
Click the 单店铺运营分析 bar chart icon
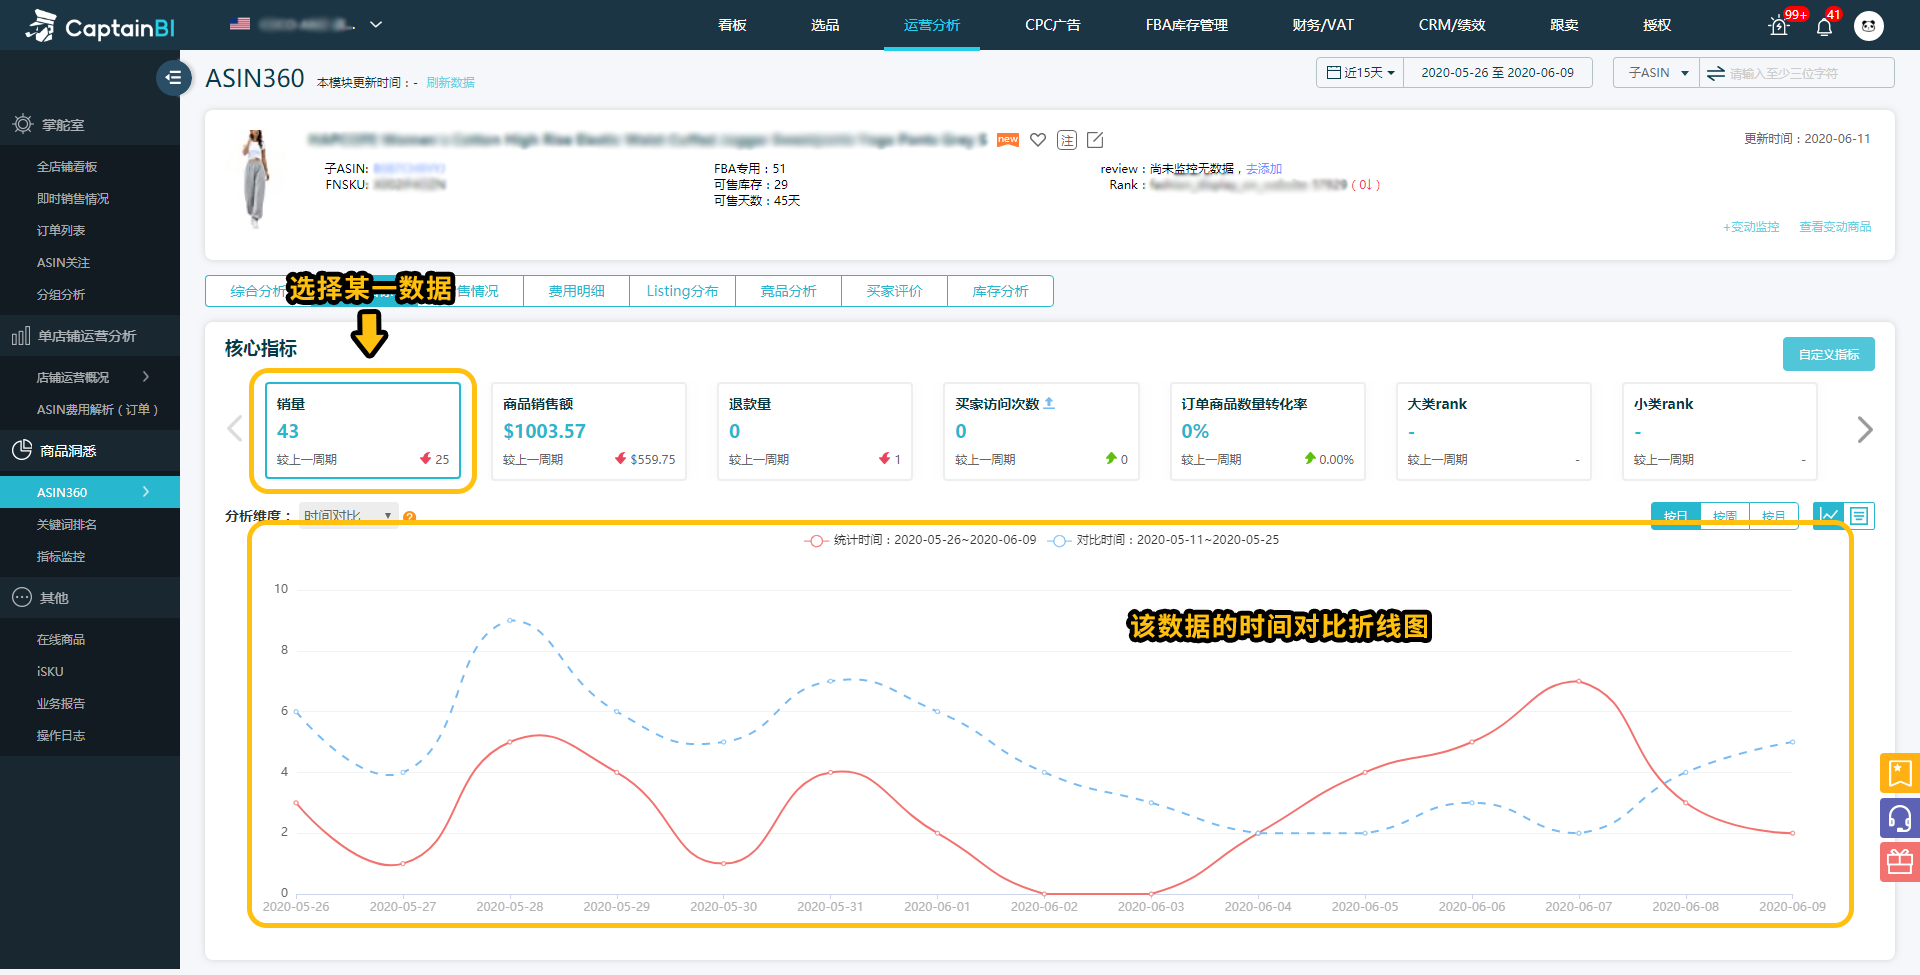[21, 336]
